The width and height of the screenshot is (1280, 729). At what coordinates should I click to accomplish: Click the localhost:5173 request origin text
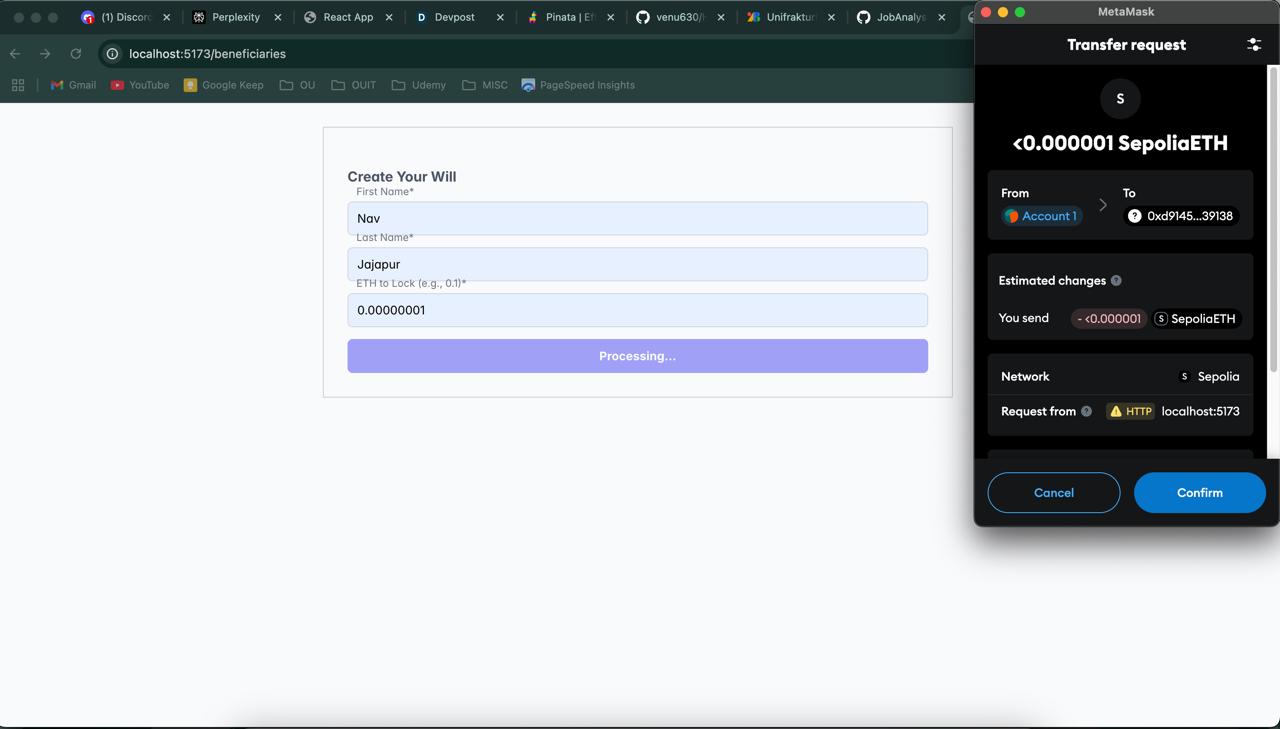1200,411
